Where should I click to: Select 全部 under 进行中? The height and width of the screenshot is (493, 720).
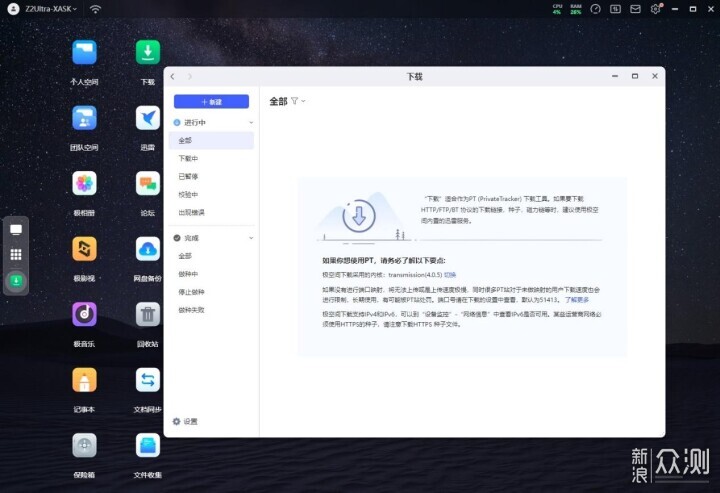(x=211, y=140)
